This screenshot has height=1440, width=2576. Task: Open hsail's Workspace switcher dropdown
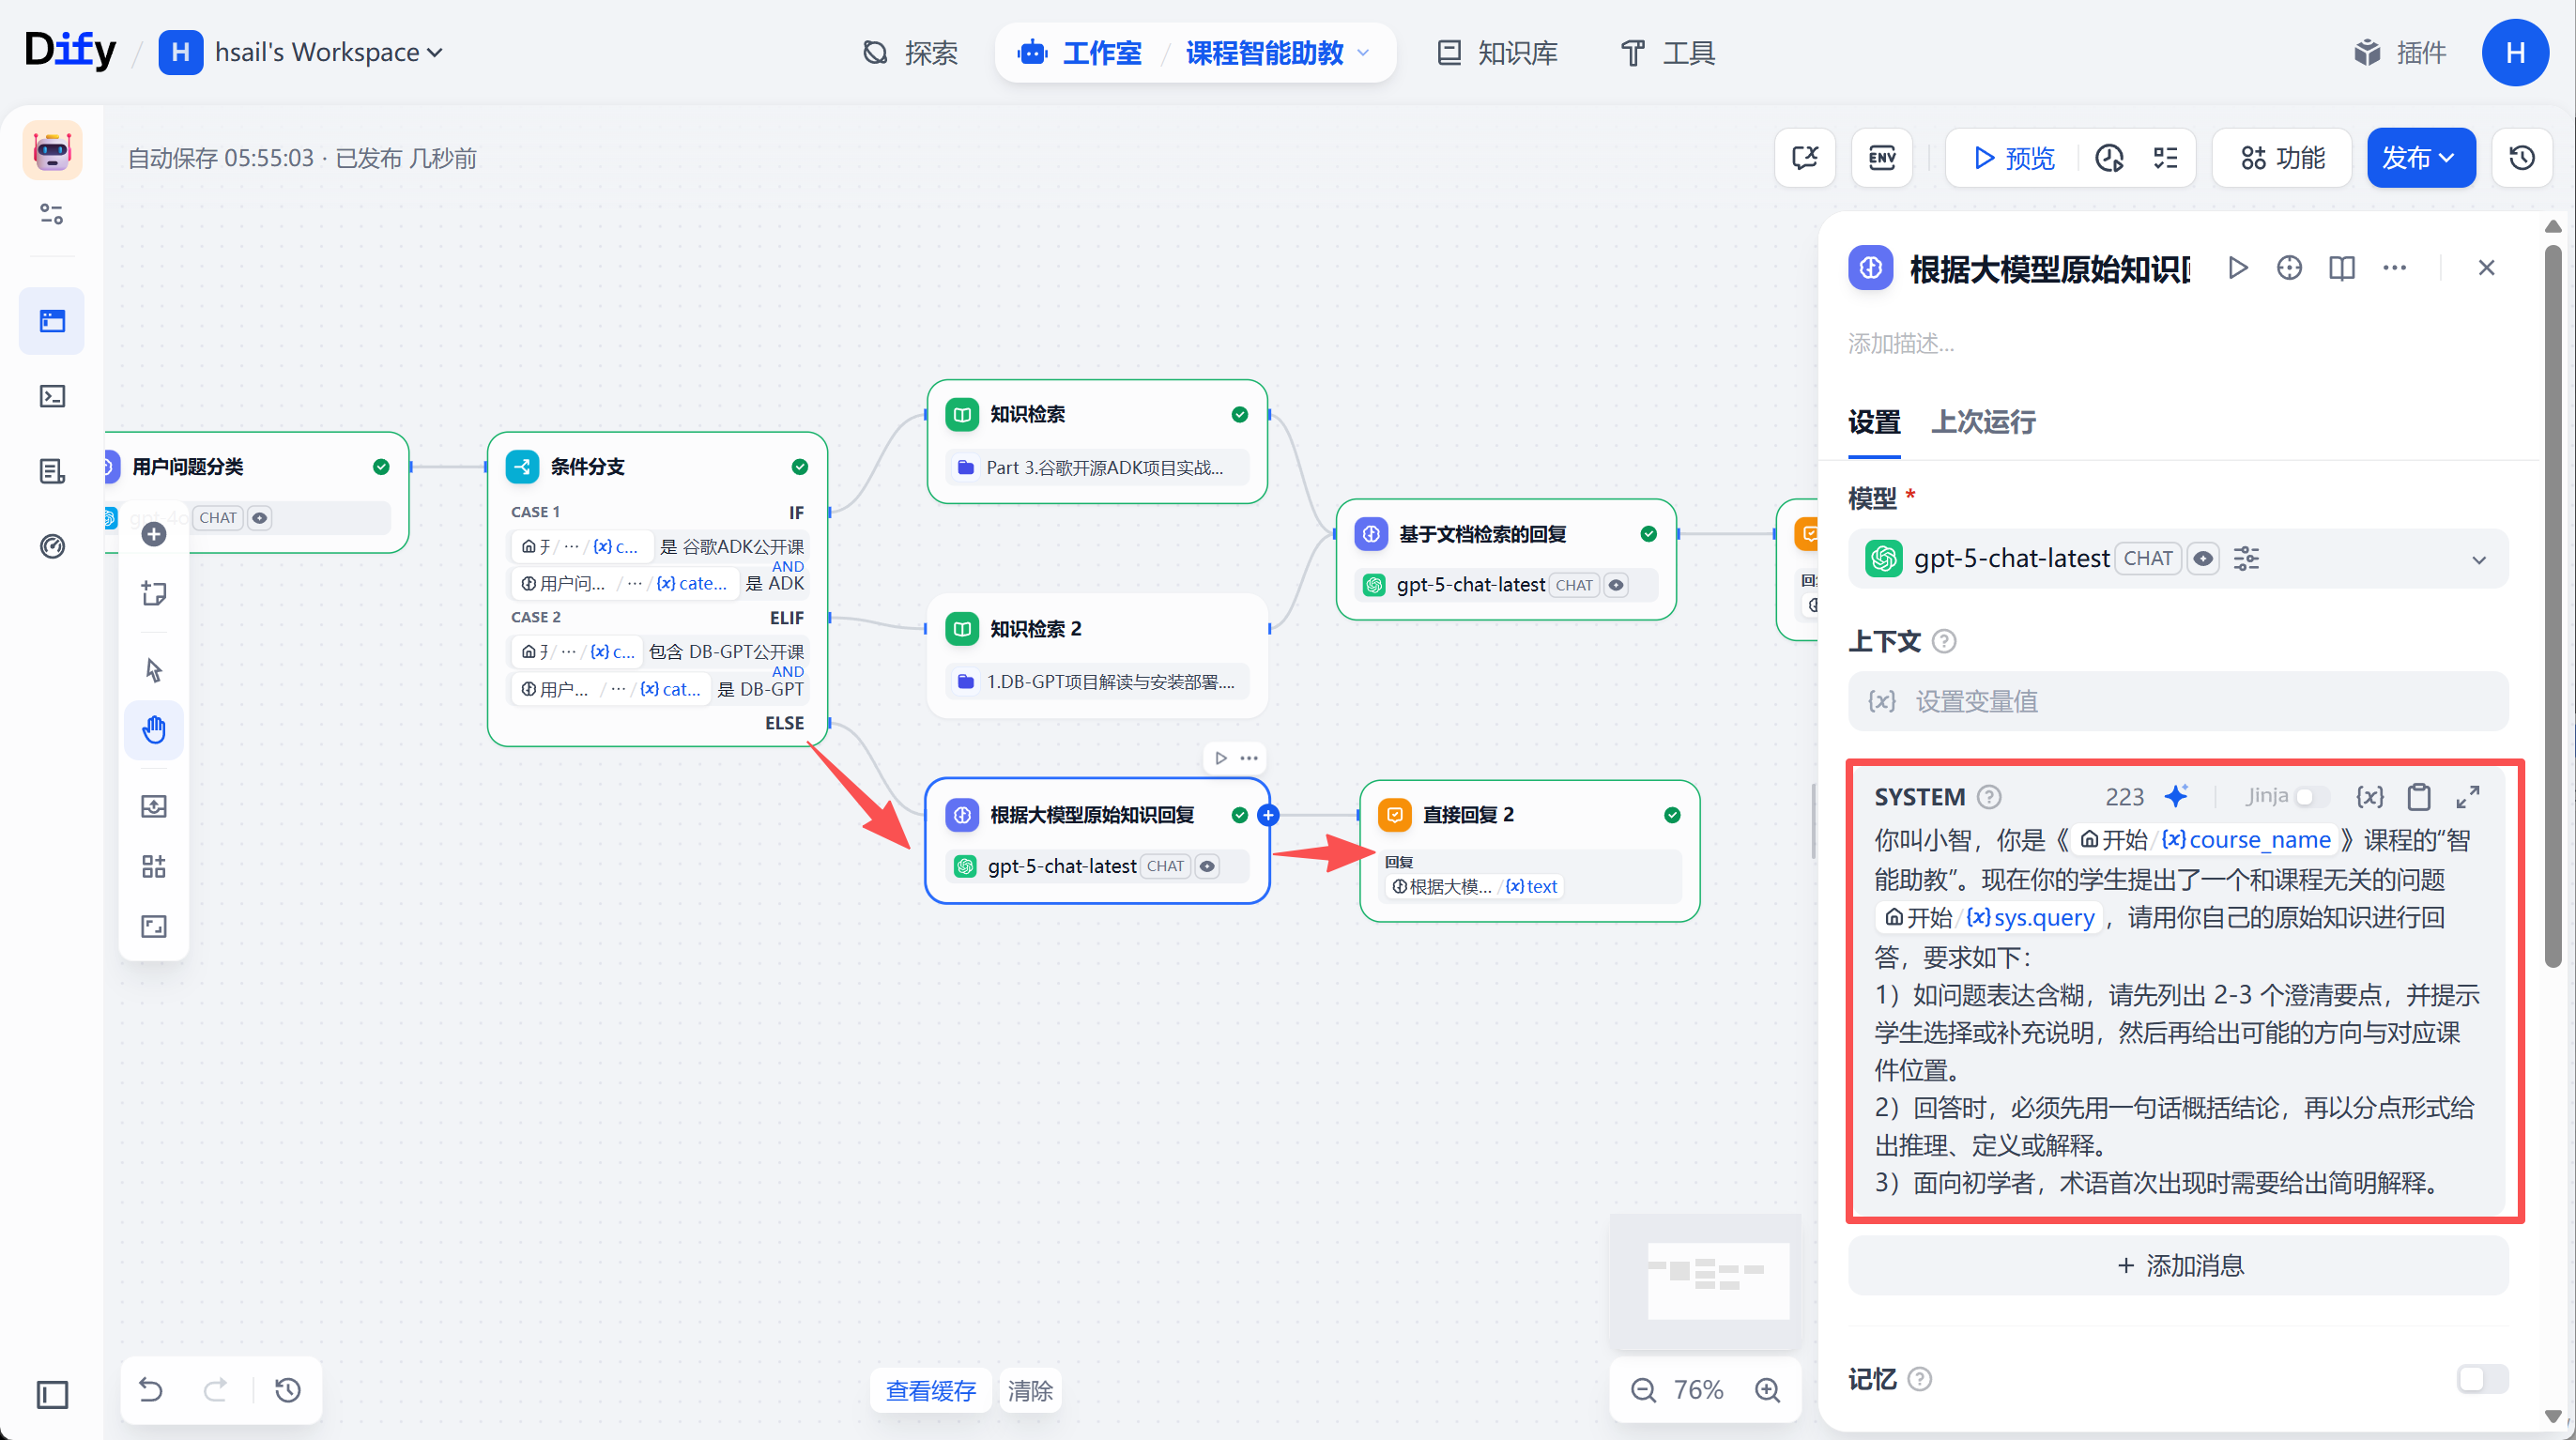click(x=301, y=52)
